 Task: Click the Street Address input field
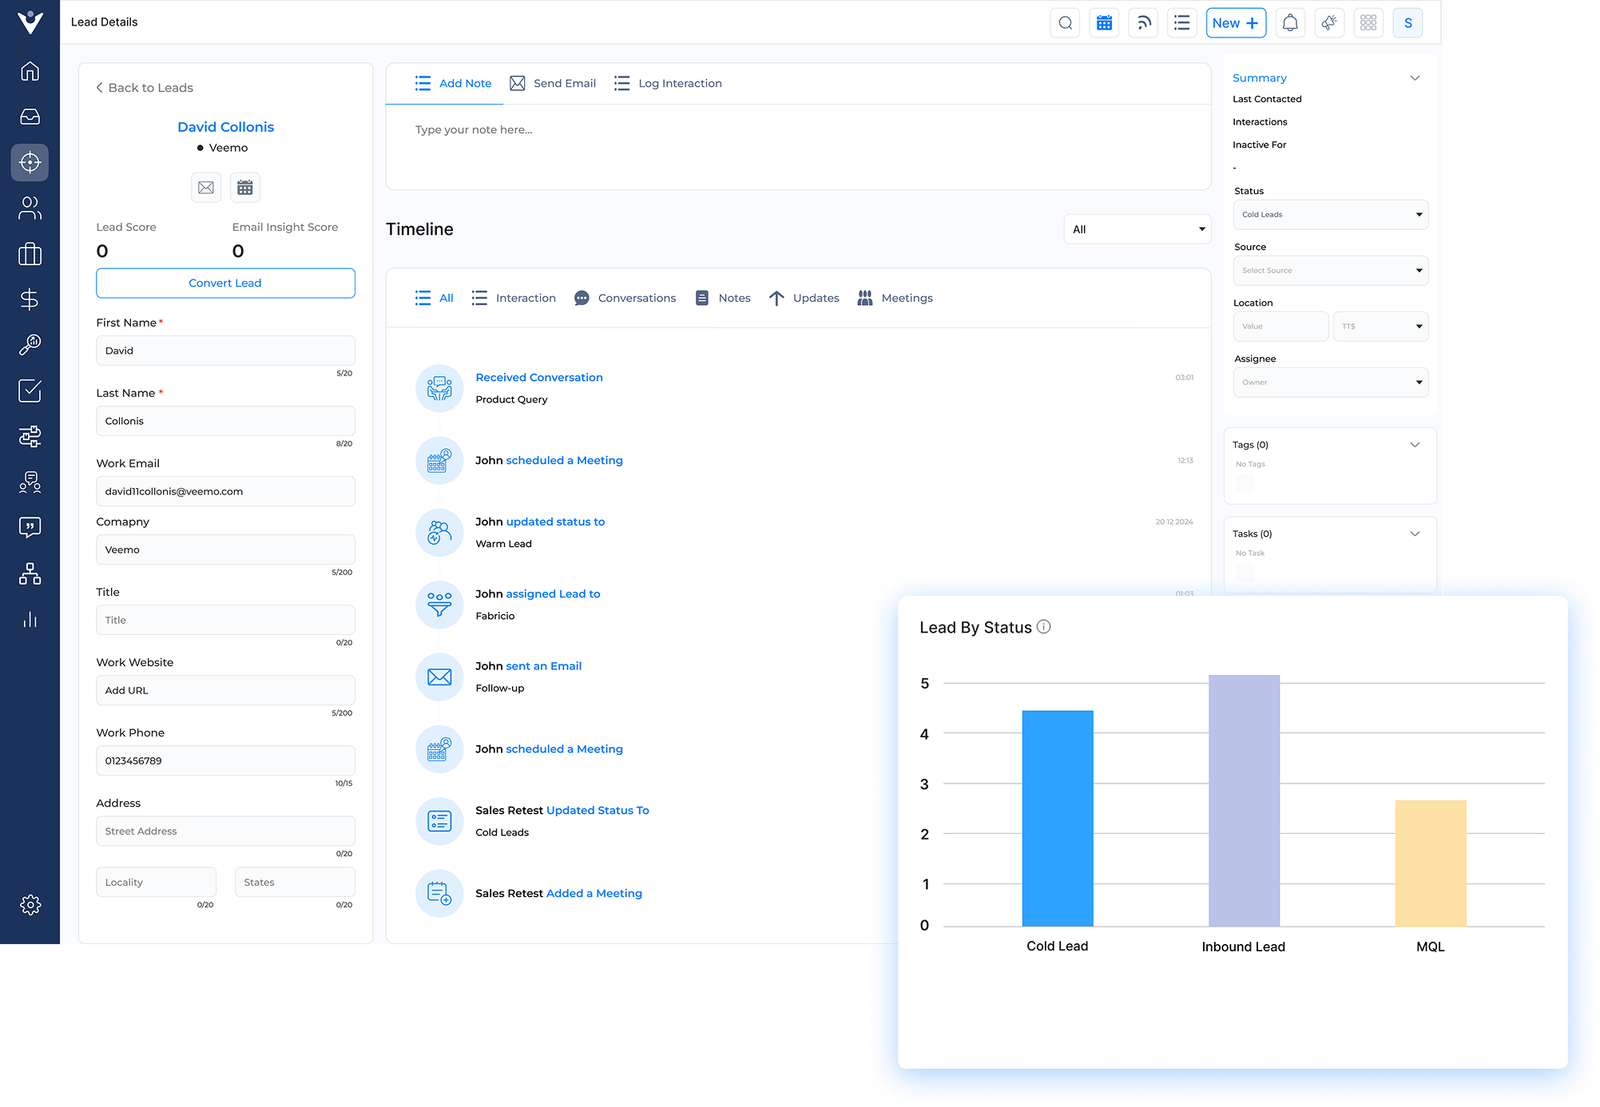tap(225, 831)
